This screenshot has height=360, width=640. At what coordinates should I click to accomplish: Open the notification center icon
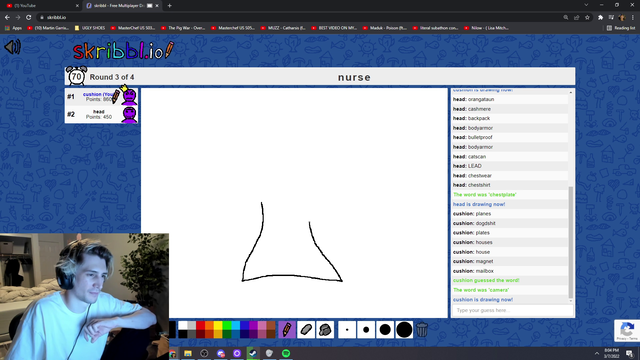click(629, 353)
